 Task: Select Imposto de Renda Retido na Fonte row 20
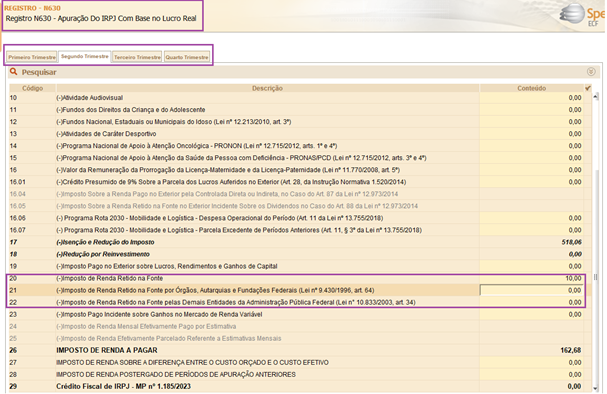[x=110, y=278]
